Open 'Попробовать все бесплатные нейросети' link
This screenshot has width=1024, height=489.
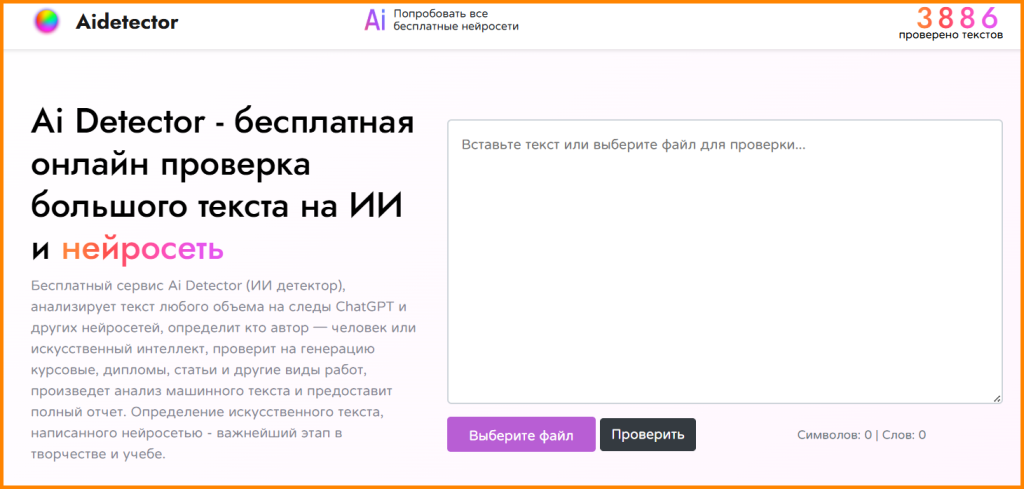[456, 20]
